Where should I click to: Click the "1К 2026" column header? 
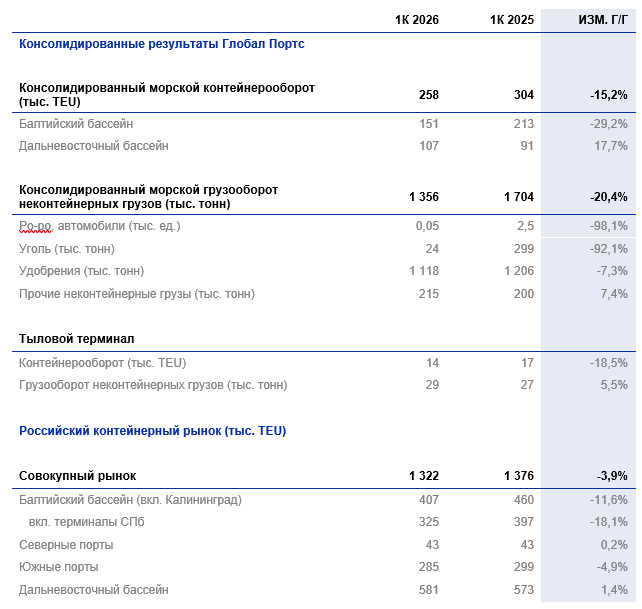coord(417,20)
